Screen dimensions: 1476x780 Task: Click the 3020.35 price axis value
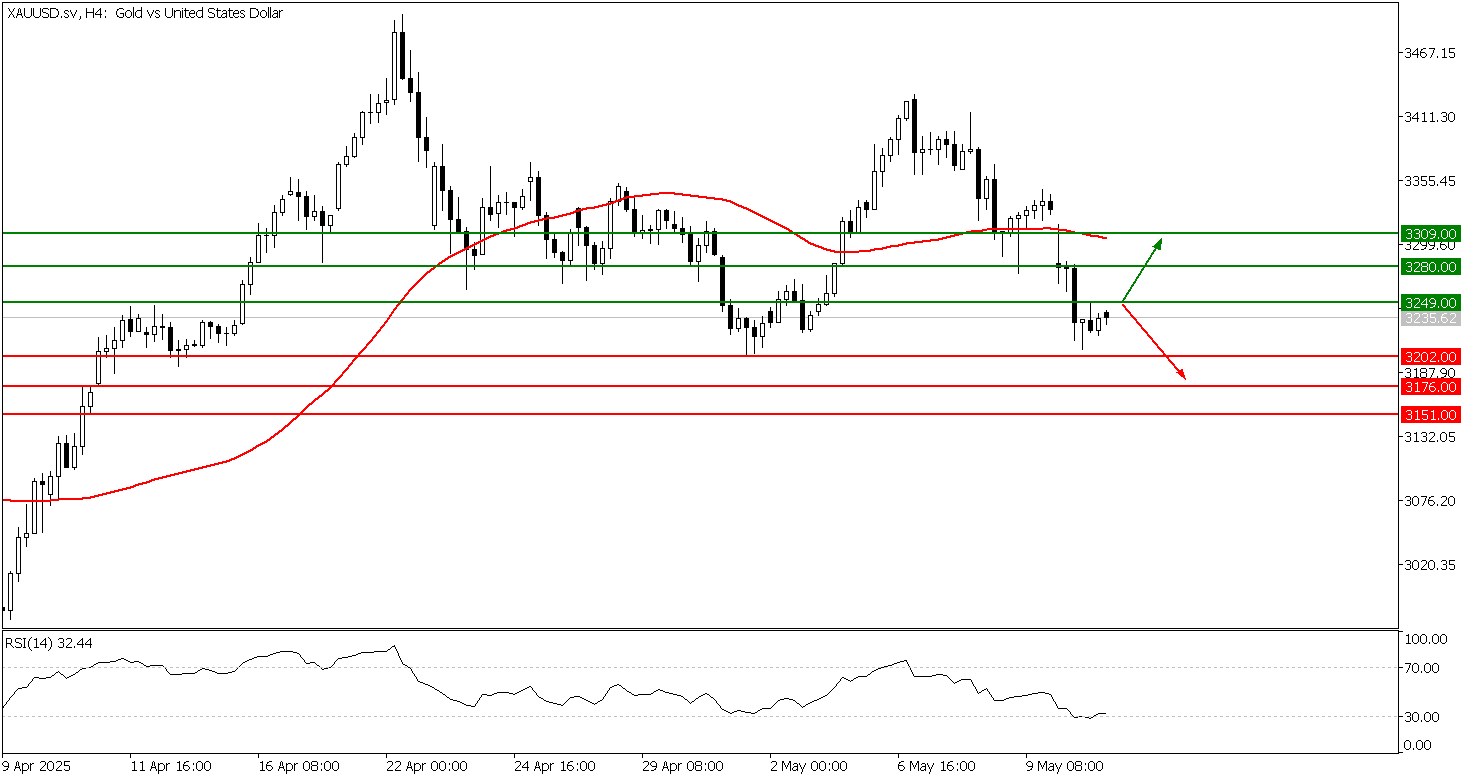tap(1431, 565)
